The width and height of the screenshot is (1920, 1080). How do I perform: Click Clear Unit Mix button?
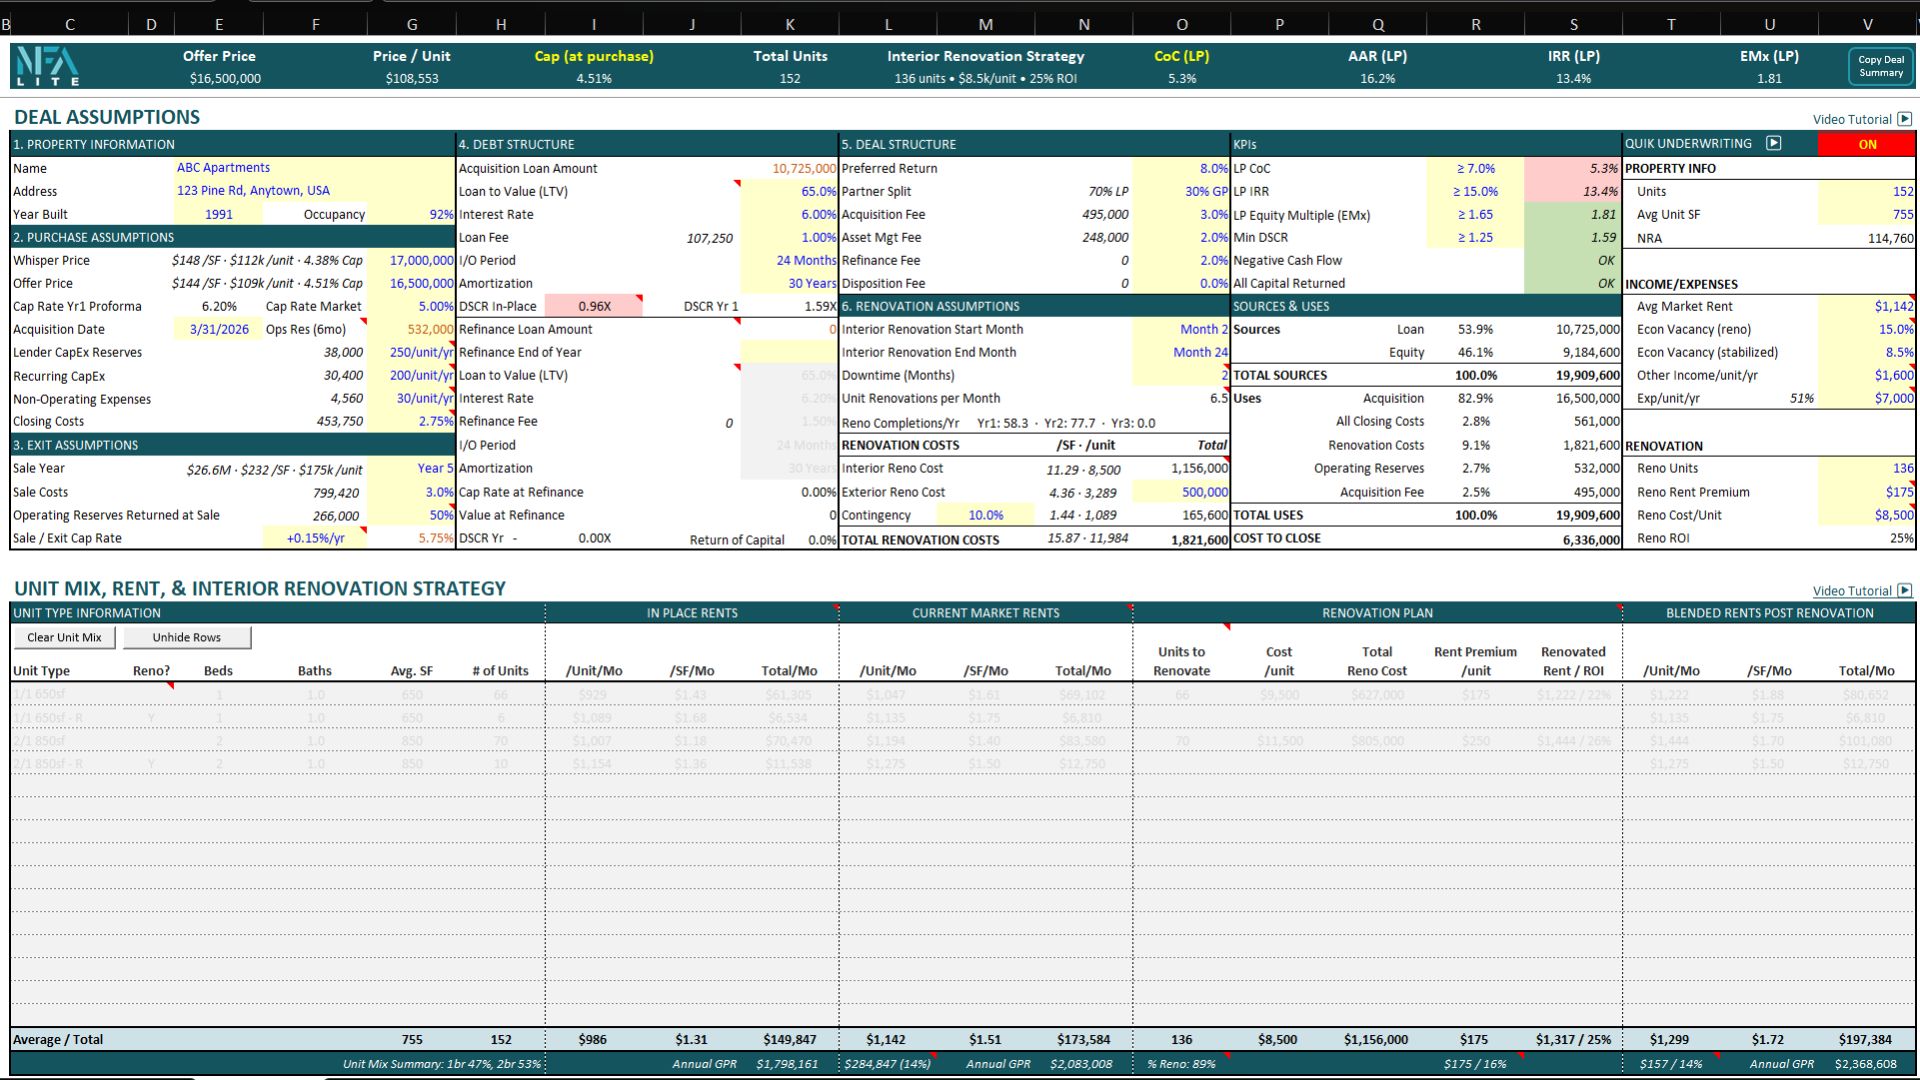tap(64, 638)
